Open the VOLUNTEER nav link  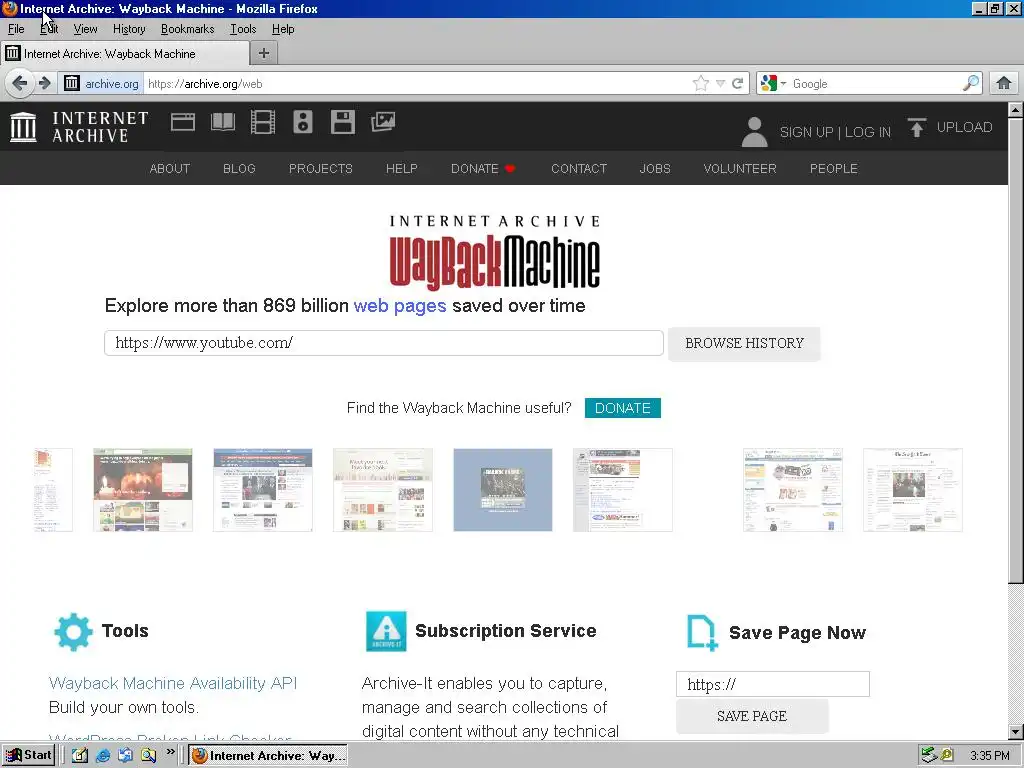coord(740,168)
